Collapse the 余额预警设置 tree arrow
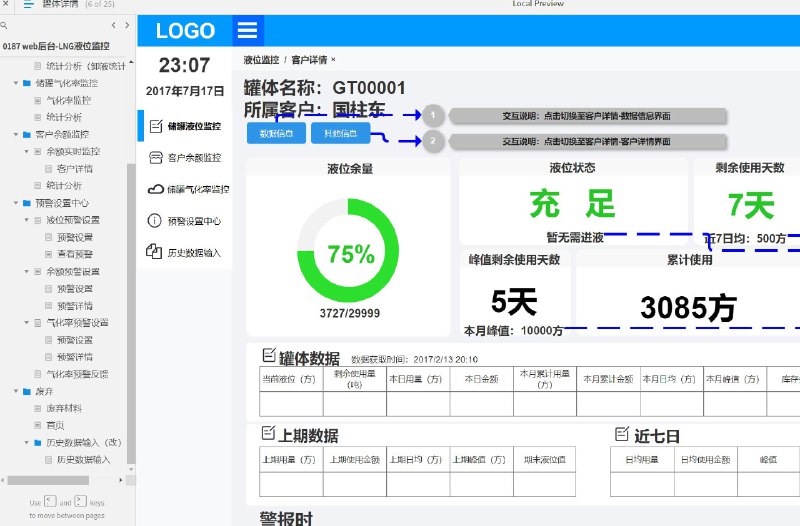The height and width of the screenshot is (526, 800). (x=27, y=271)
